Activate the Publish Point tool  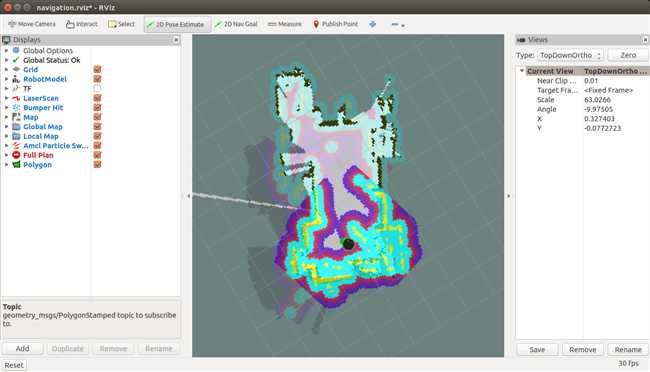point(335,24)
